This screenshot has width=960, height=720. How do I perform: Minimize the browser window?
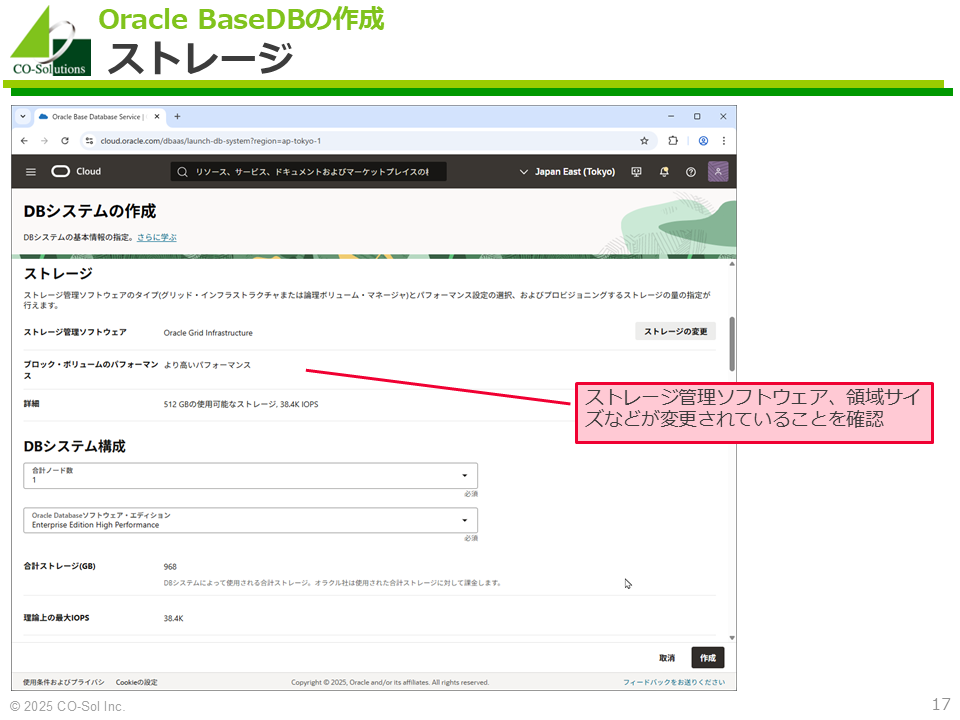pos(671,116)
